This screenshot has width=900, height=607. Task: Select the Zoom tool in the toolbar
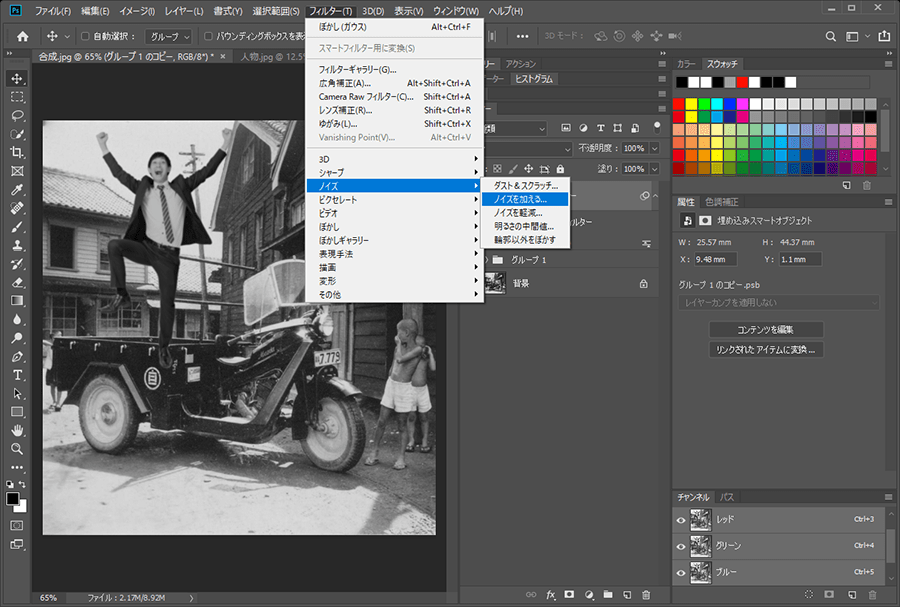point(17,449)
